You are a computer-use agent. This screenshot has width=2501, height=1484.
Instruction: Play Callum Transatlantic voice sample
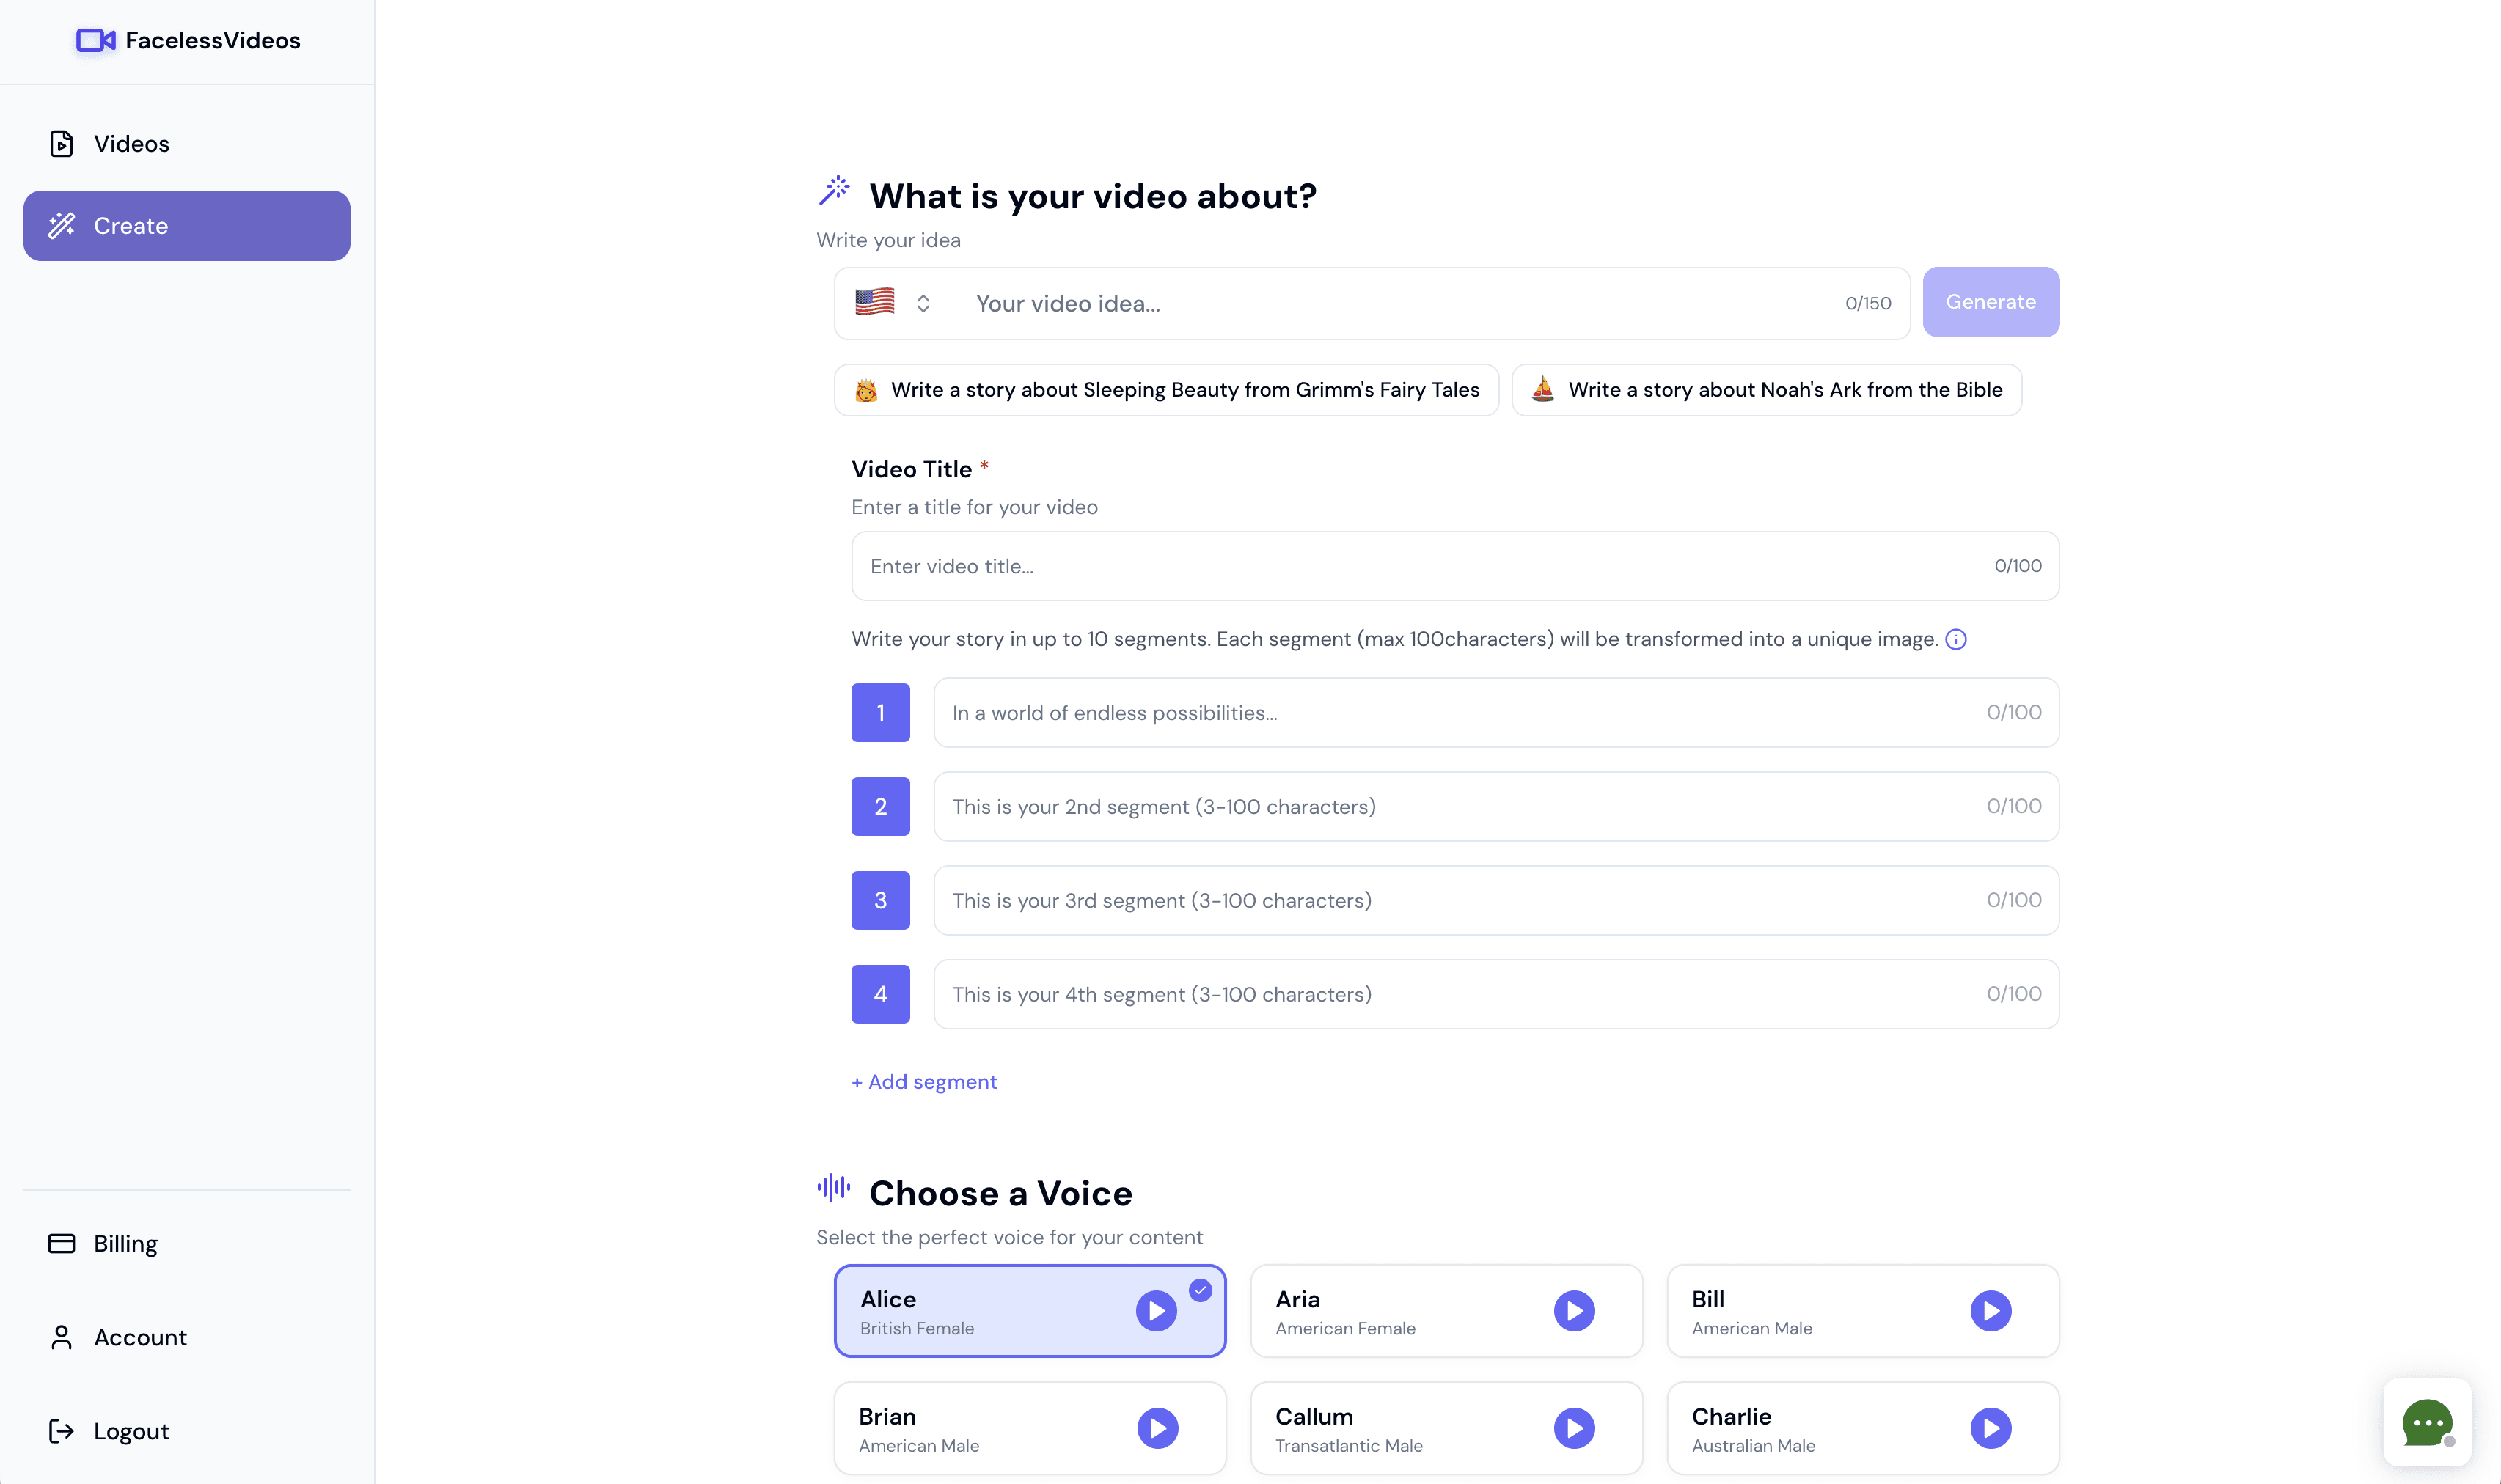(x=1574, y=1427)
